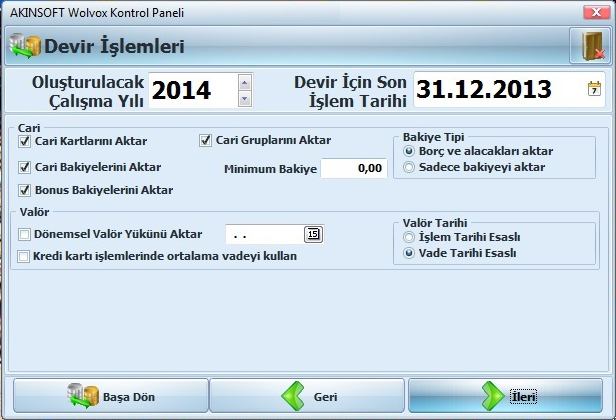Disable Bonus Bakiyelerini Aktar
This screenshot has width=616, height=420.
tap(24, 190)
